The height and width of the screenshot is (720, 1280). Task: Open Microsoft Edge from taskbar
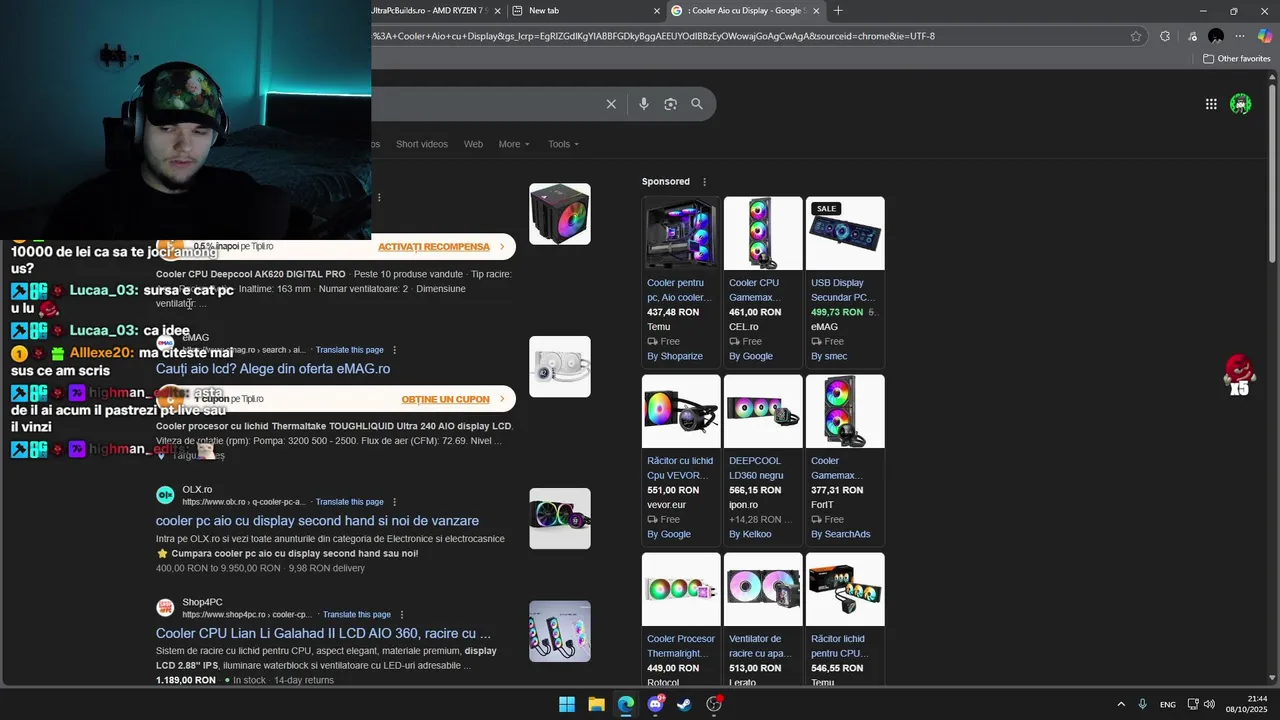tap(626, 704)
